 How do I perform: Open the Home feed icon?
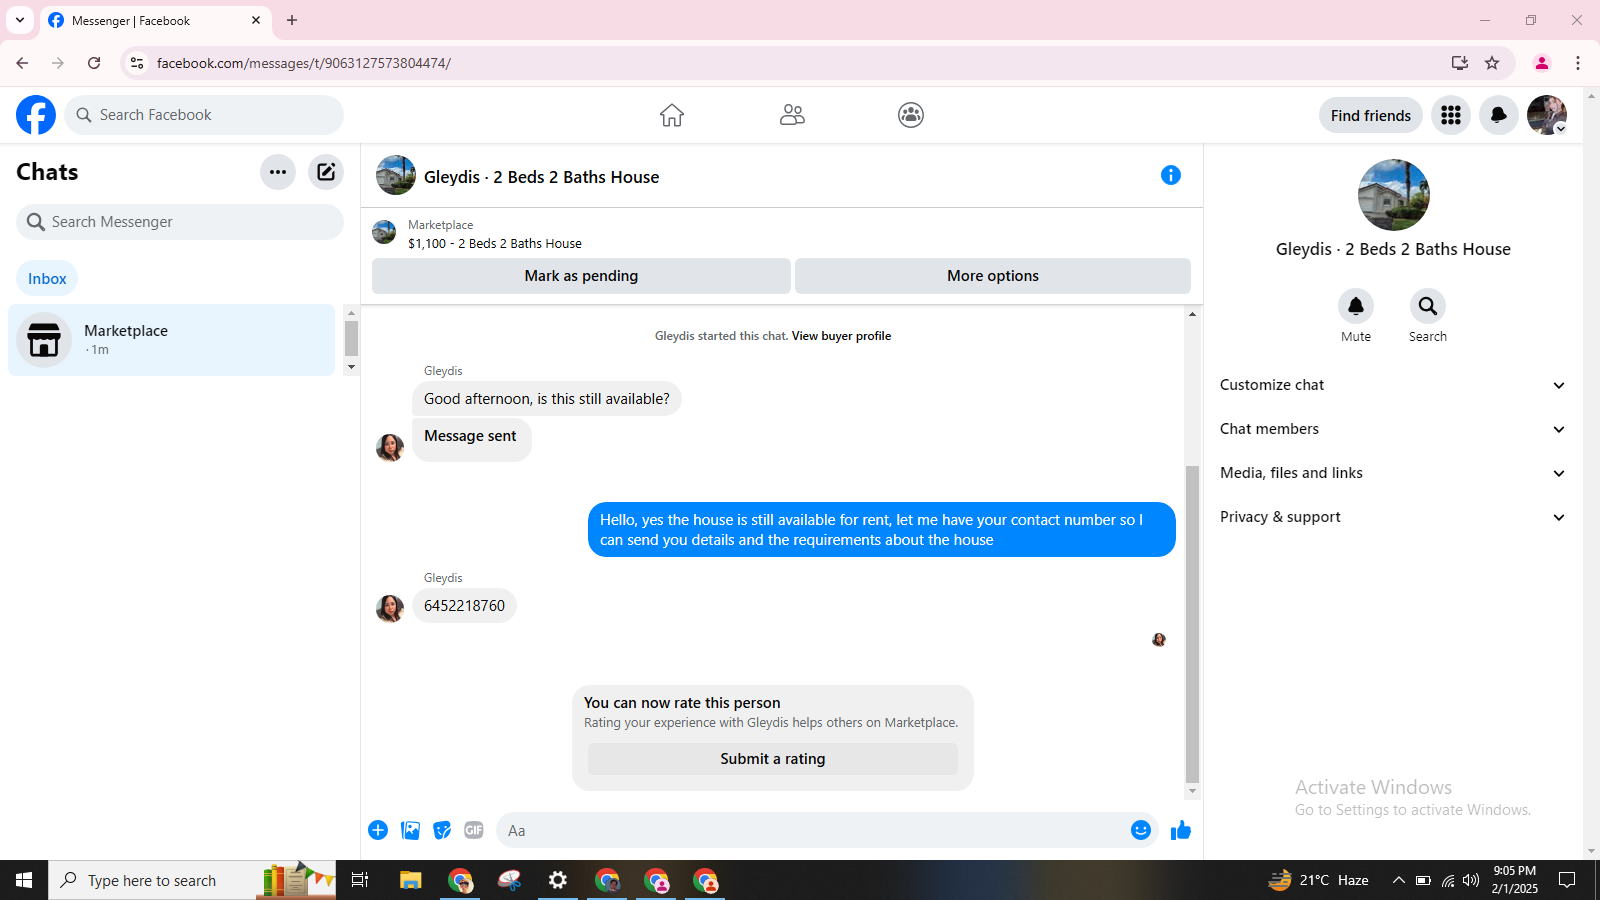coord(672,115)
